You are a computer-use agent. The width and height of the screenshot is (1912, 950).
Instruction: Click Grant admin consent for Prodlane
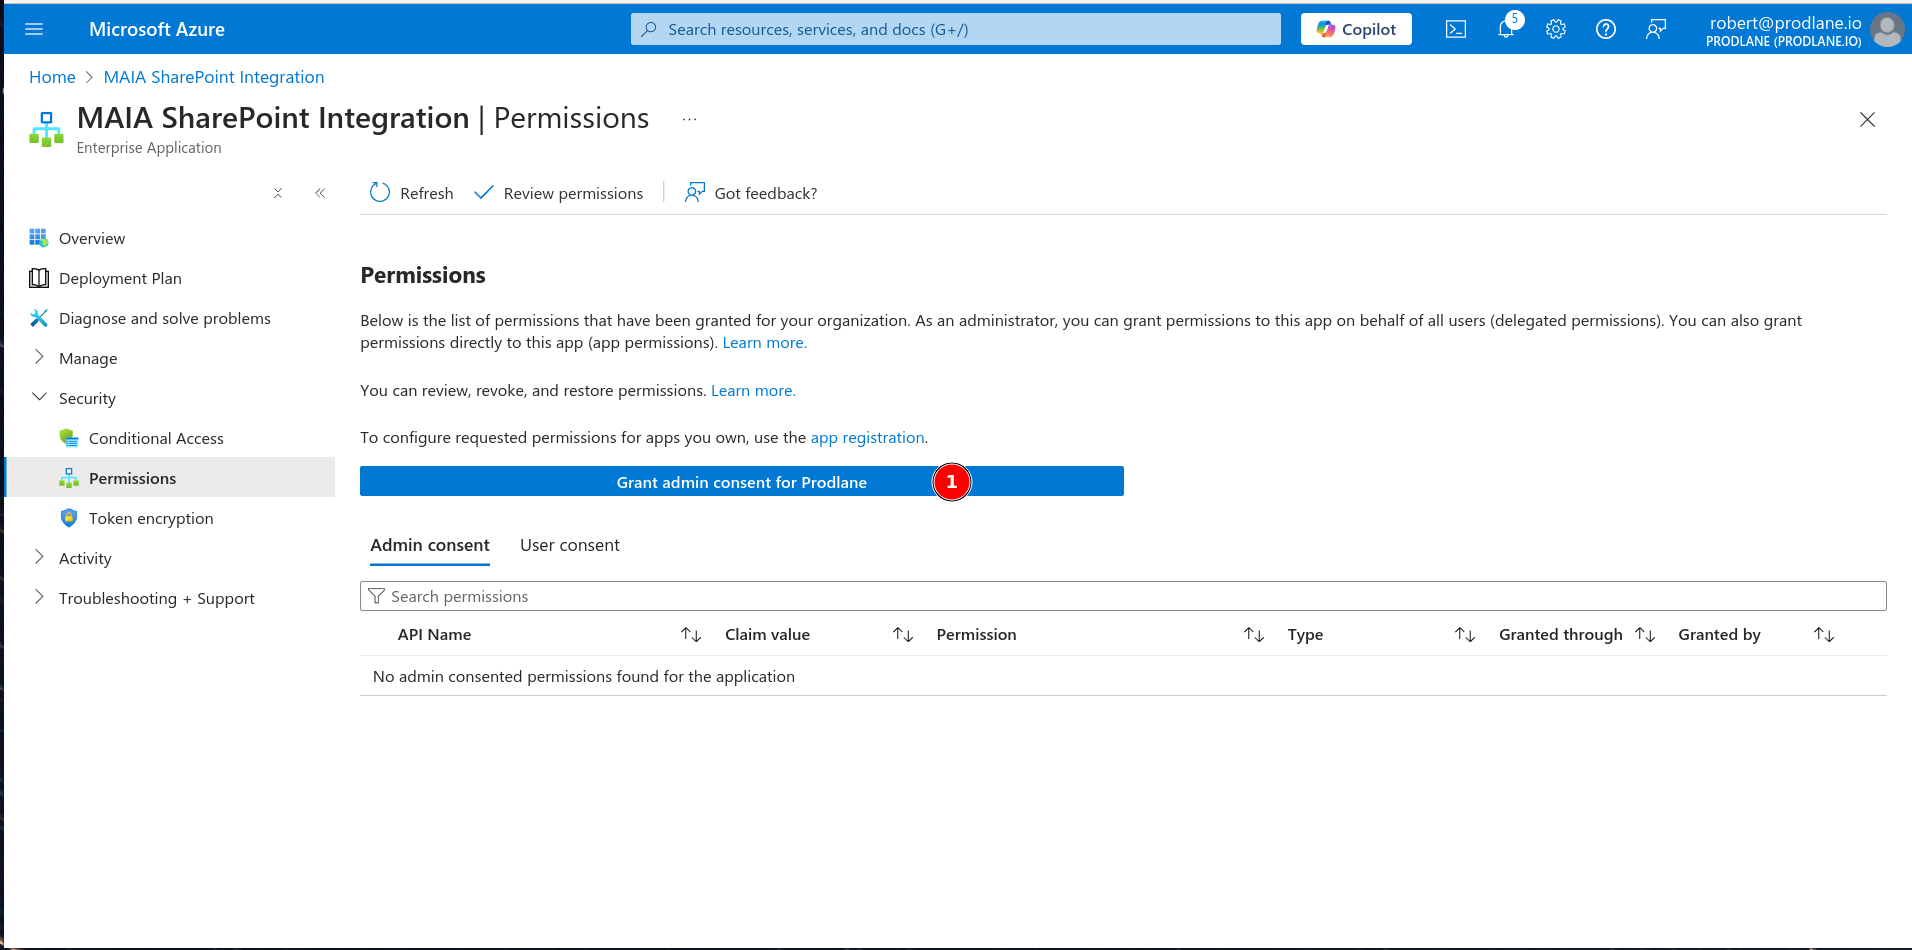[742, 482]
